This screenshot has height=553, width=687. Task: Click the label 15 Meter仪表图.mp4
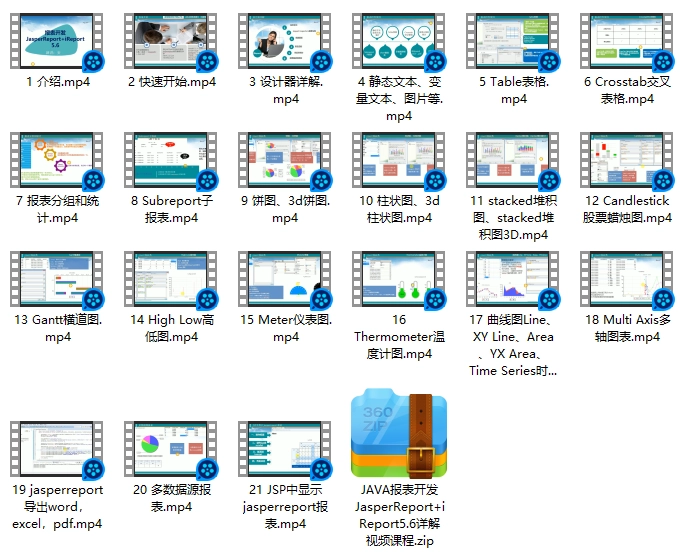tap(286, 328)
